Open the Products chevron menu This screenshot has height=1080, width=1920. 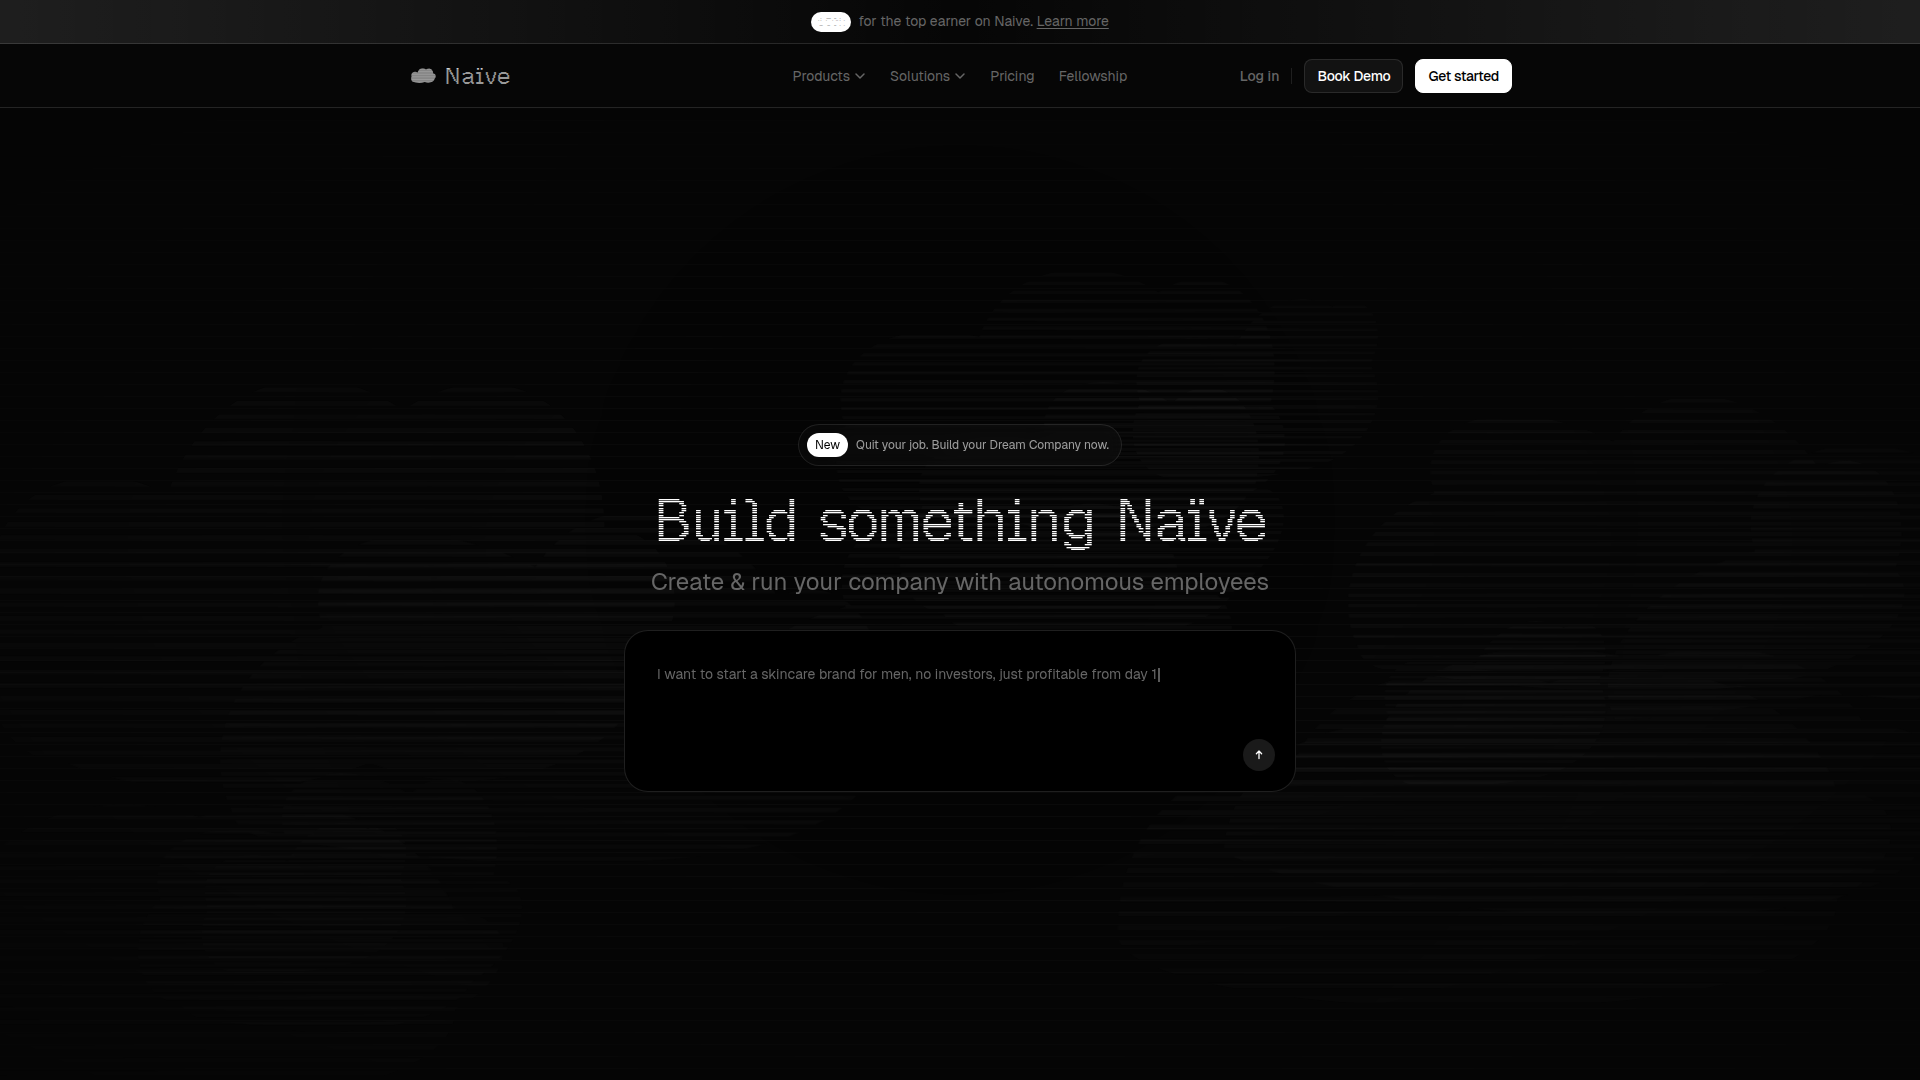860,75
